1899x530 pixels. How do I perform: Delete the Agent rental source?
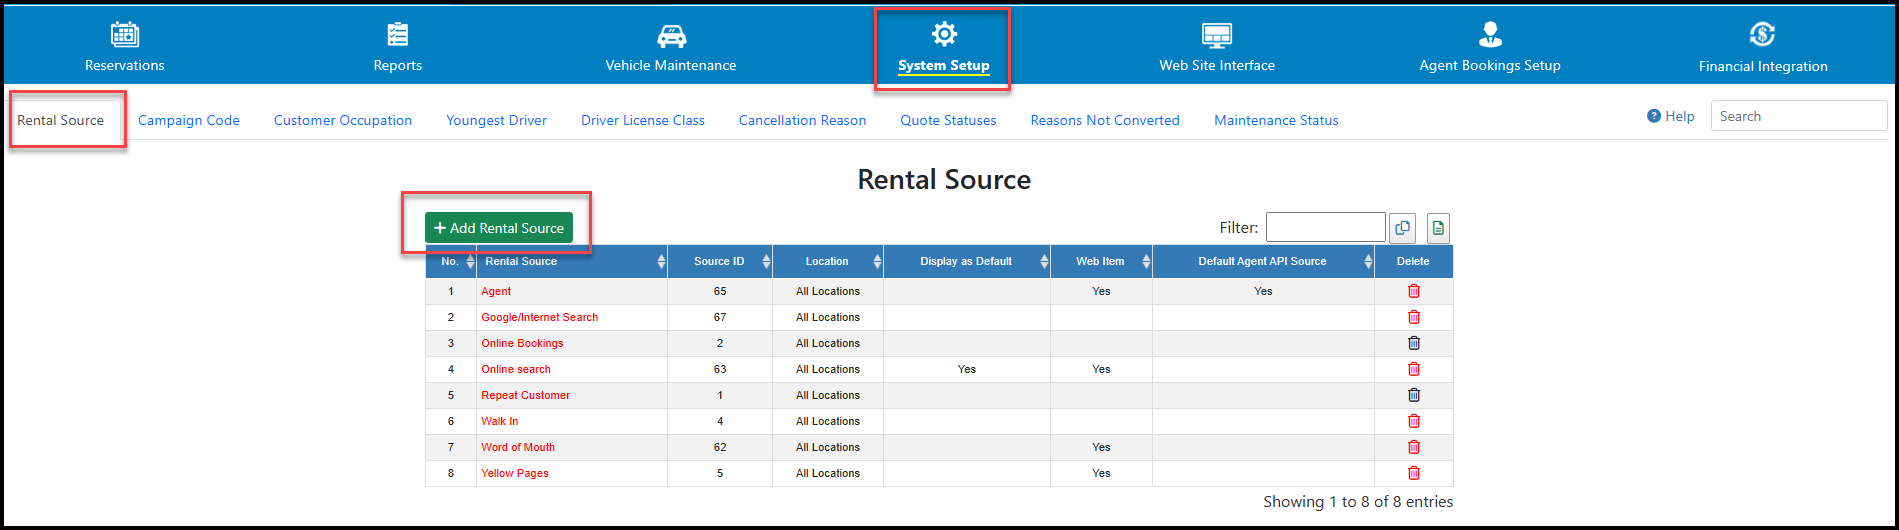click(1414, 291)
